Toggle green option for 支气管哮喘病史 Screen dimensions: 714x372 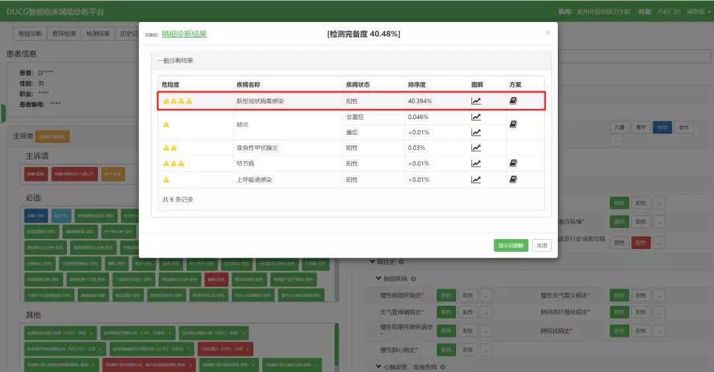click(x=446, y=312)
